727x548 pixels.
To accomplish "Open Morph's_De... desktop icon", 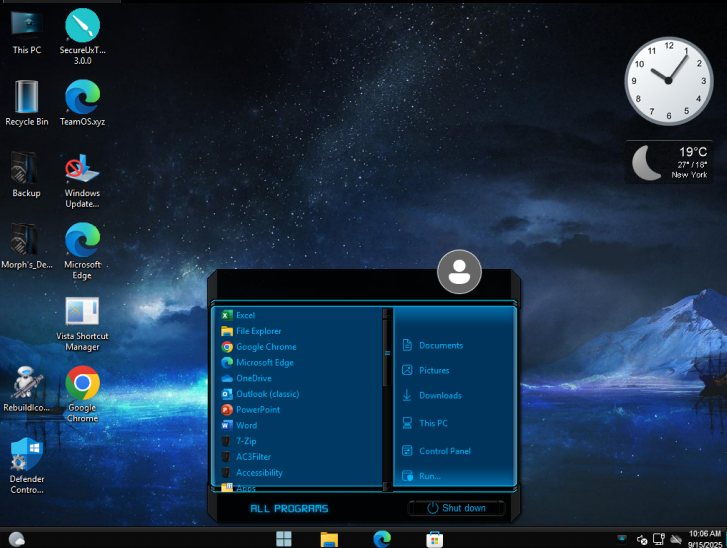I will 26,246.
